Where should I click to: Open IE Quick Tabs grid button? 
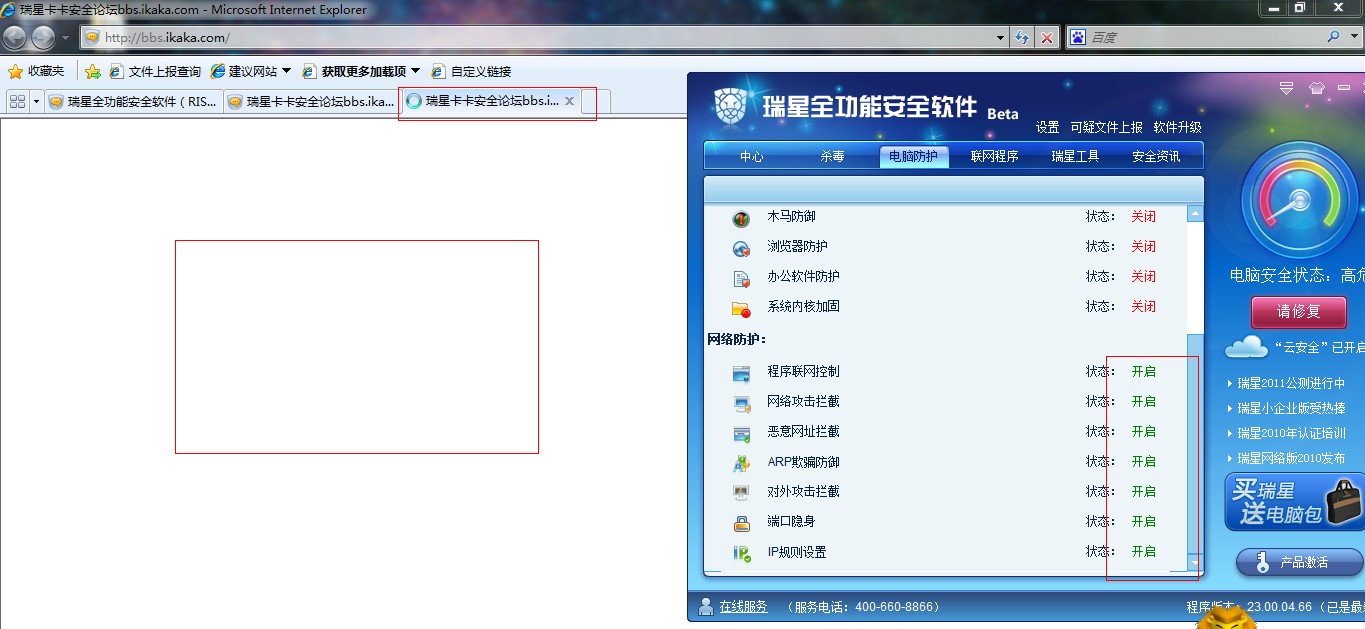(x=17, y=101)
